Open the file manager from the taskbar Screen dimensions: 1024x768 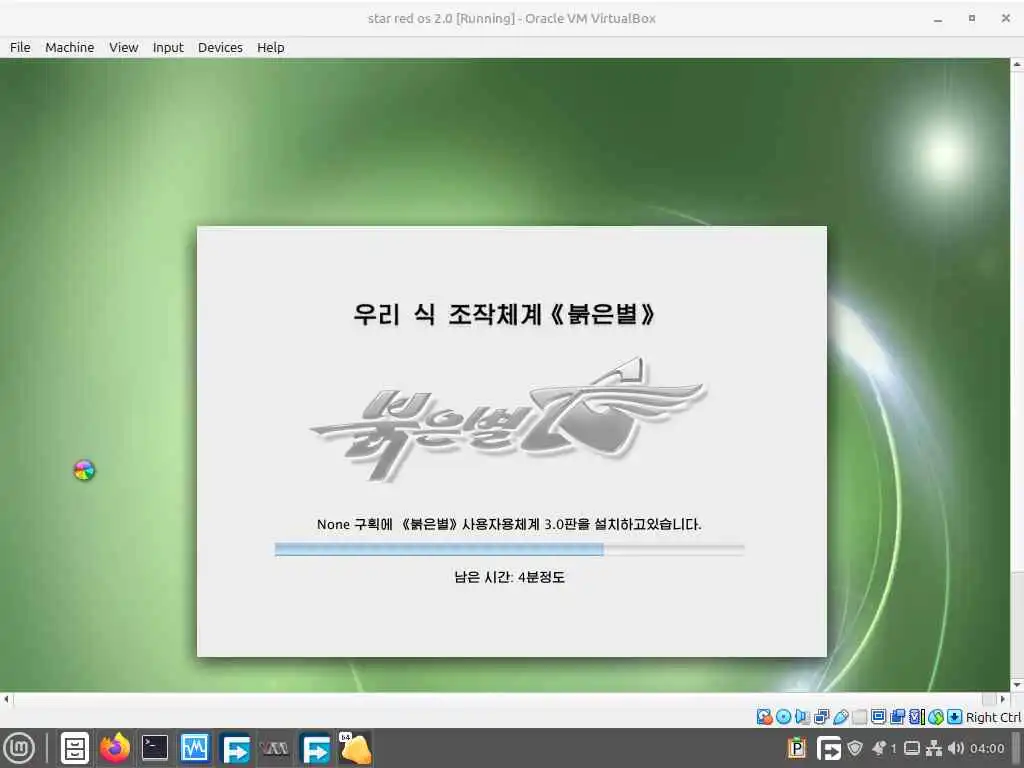click(x=74, y=748)
